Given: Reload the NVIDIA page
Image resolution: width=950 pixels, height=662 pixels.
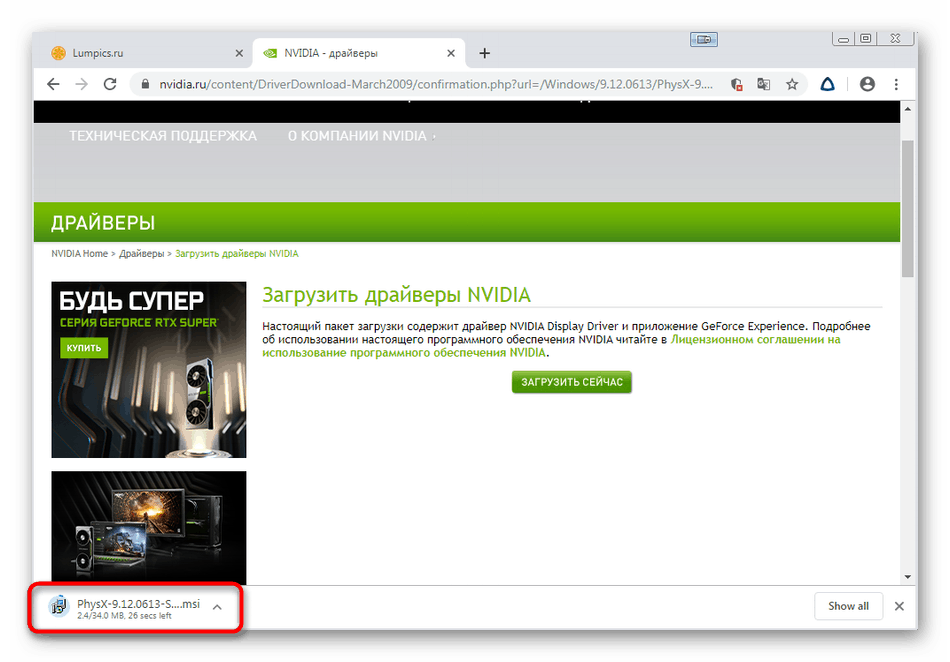Looking at the screenshot, I should (110, 84).
